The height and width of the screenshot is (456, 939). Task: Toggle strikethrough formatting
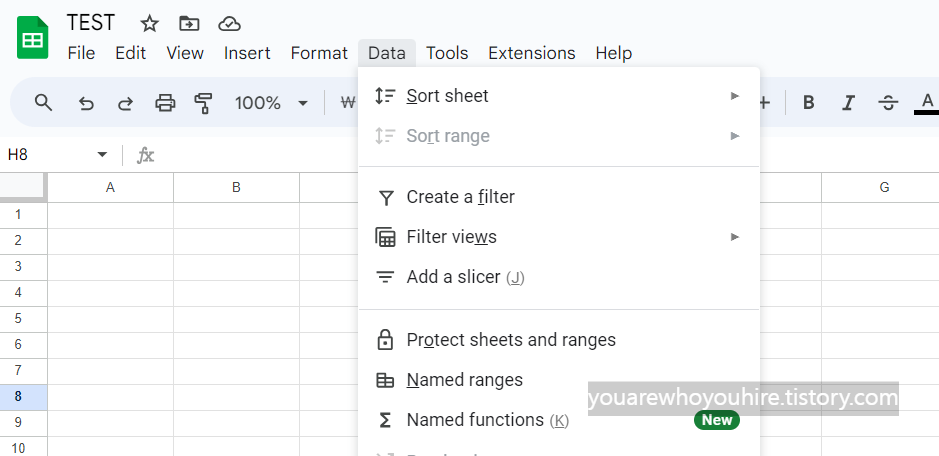(888, 102)
